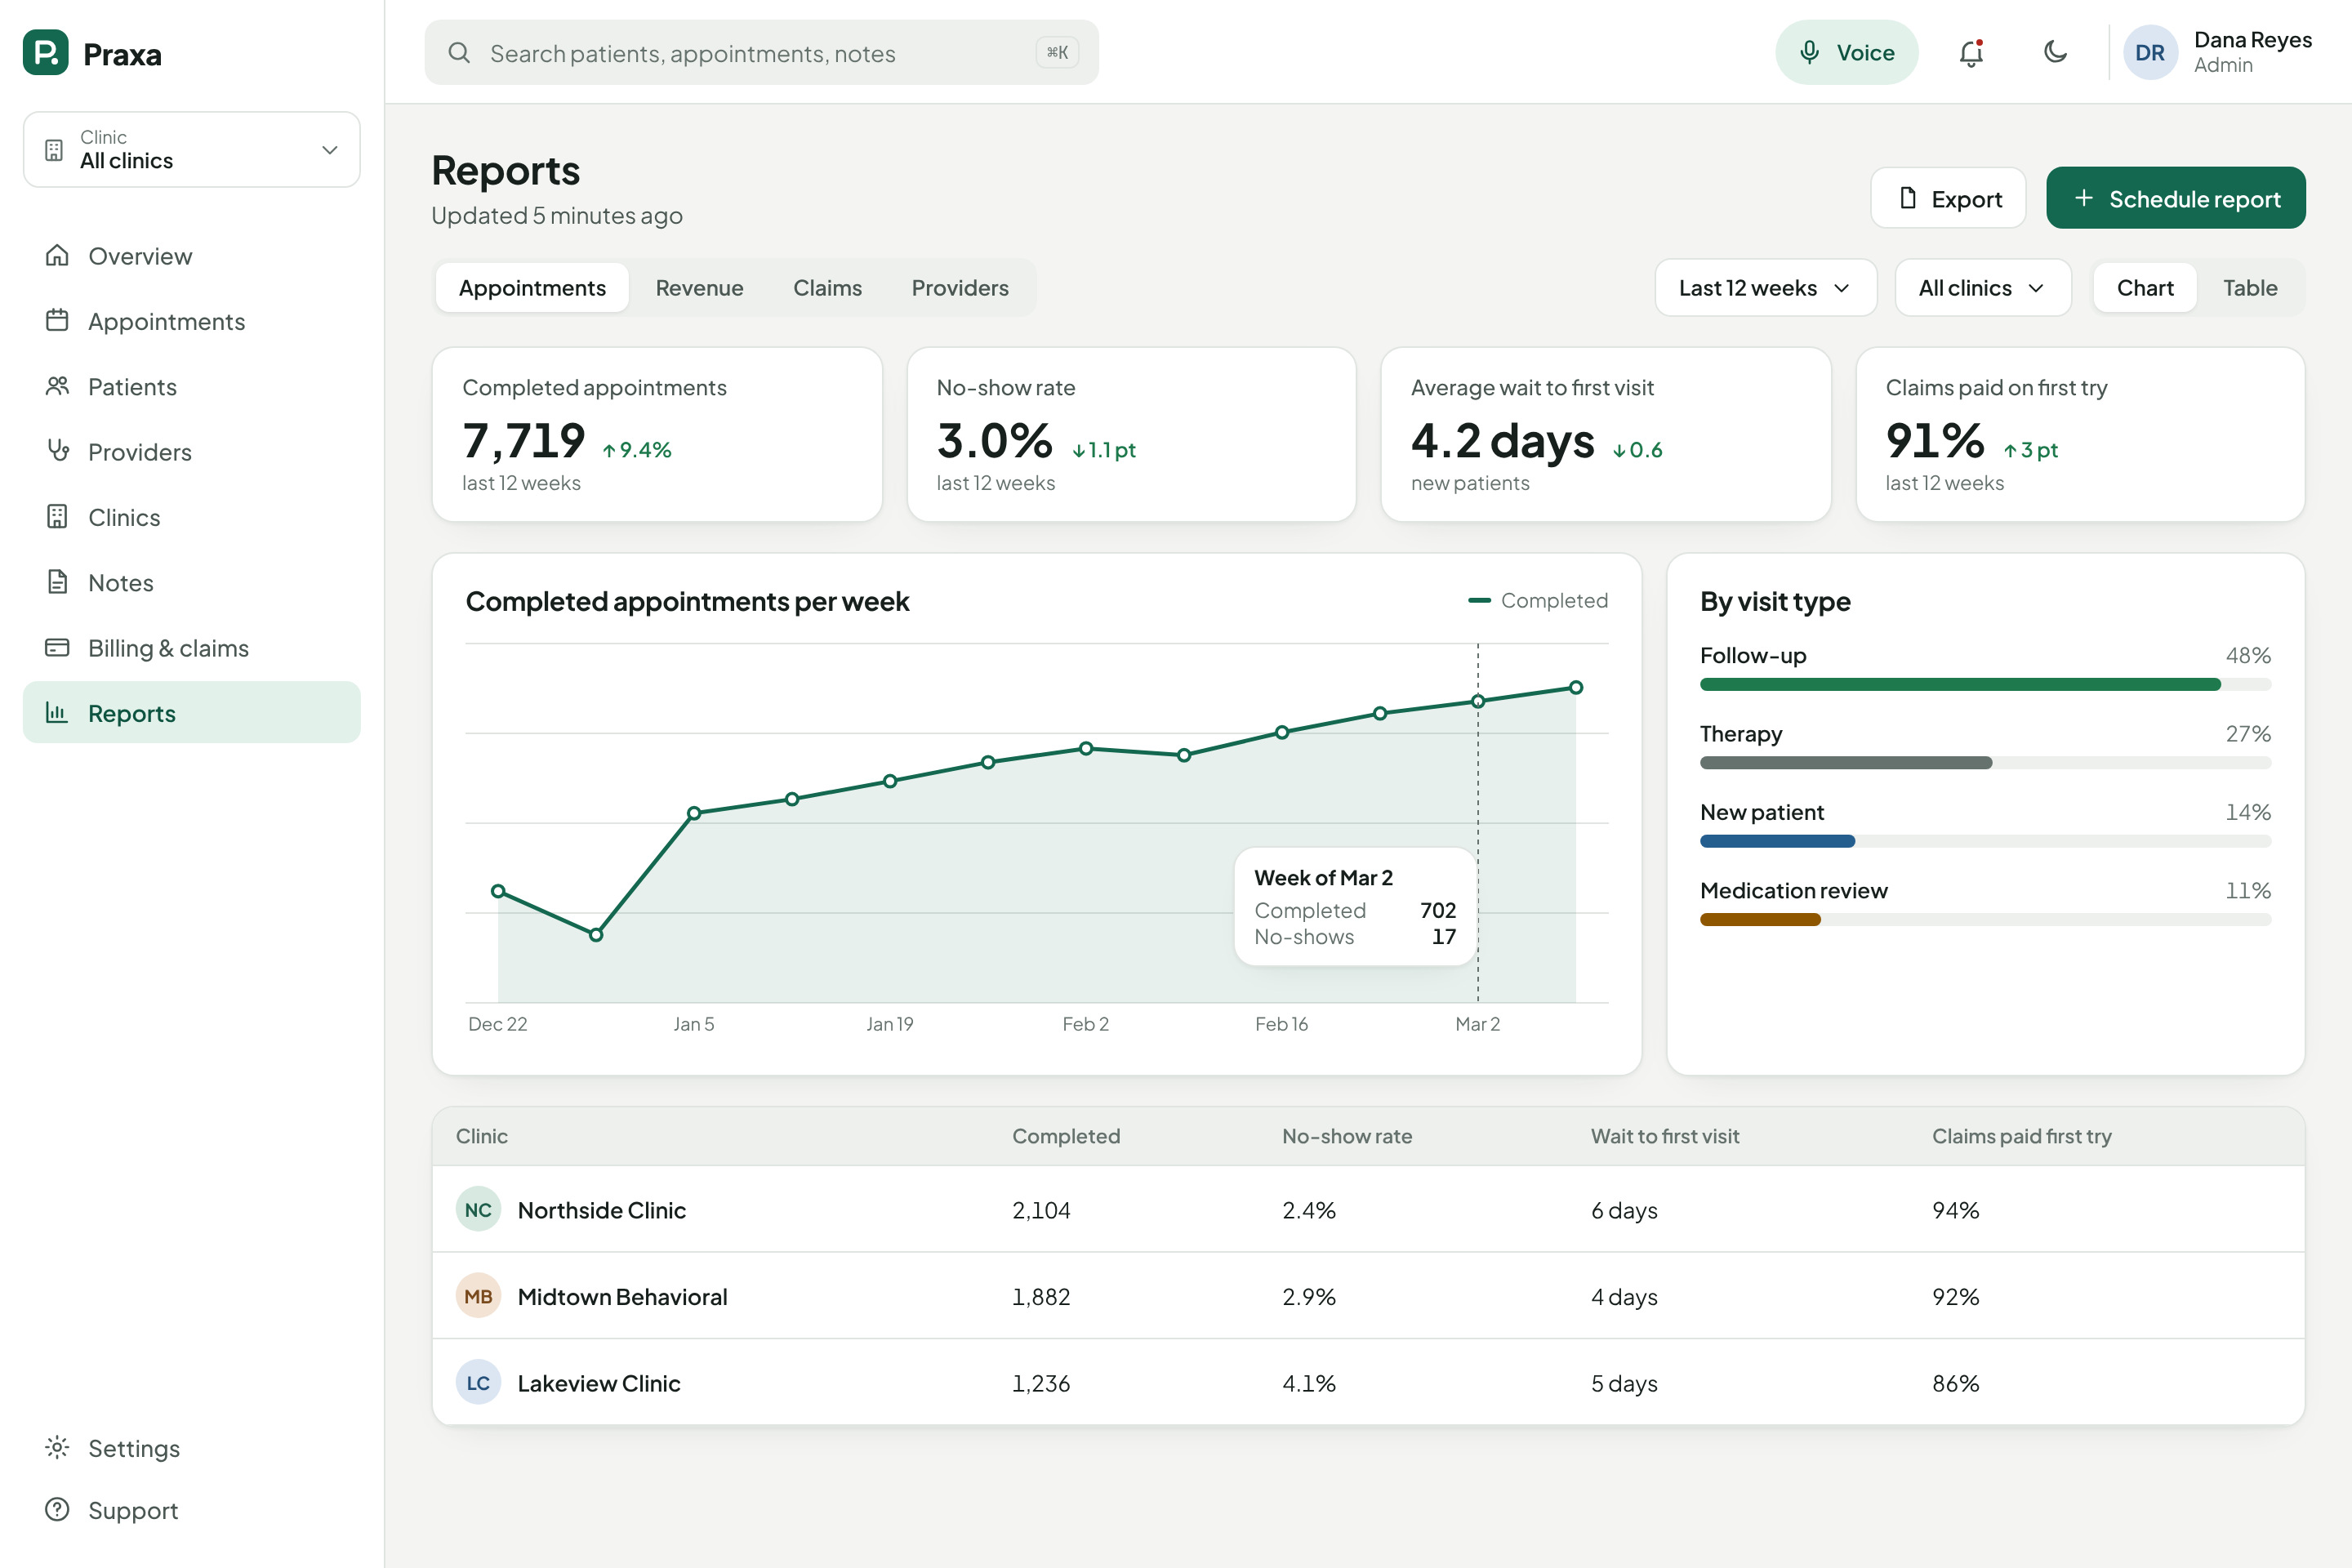This screenshot has height=1568, width=2352.
Task: Sort by the Completed column header
Action: 1066,1135
